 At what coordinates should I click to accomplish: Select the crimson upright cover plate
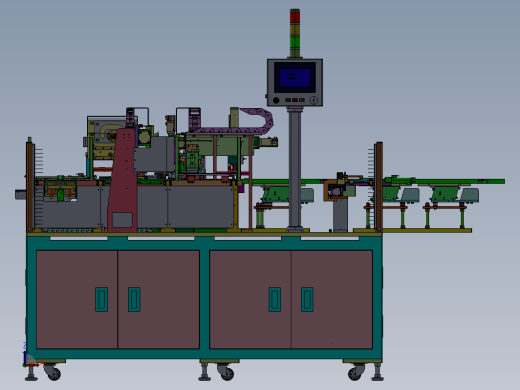click(x=123, y=180)
